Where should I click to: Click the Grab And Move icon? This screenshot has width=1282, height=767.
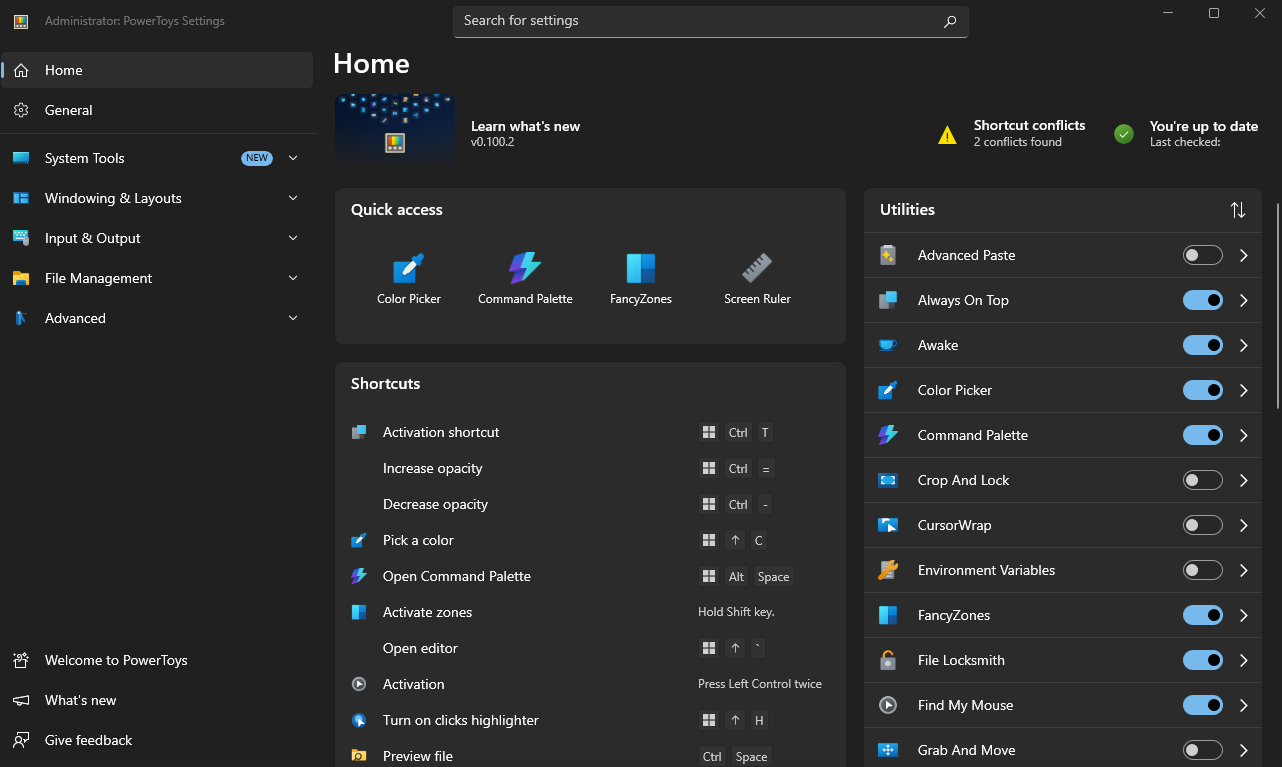click(888, 750)
